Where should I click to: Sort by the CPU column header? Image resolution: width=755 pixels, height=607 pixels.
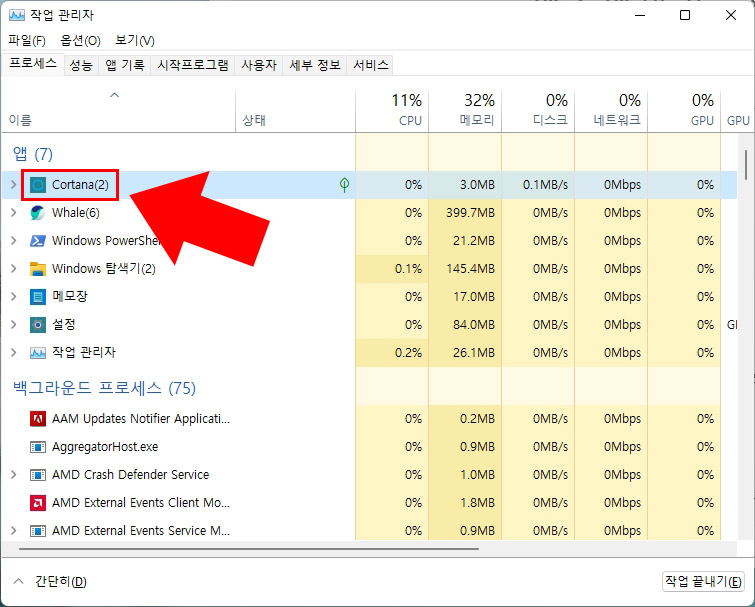coord(392,112)
